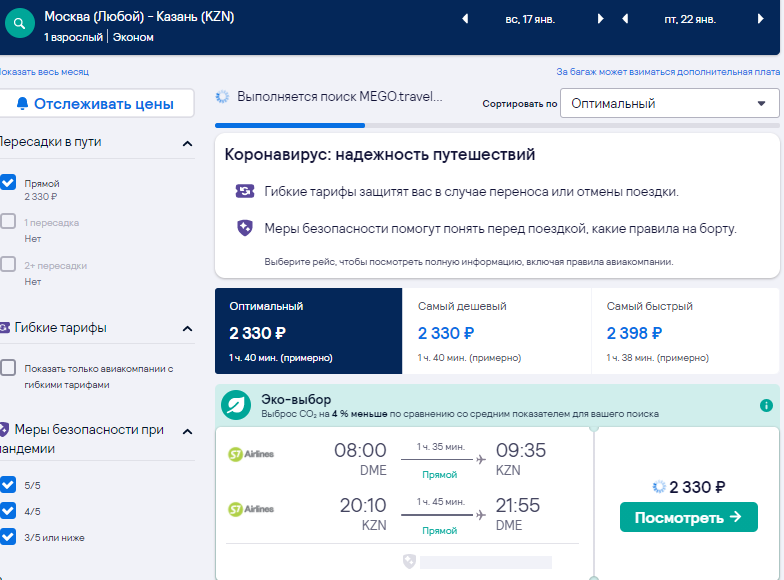
Task: Go to previous departure date arrow
Action: (x=465, y=19)
